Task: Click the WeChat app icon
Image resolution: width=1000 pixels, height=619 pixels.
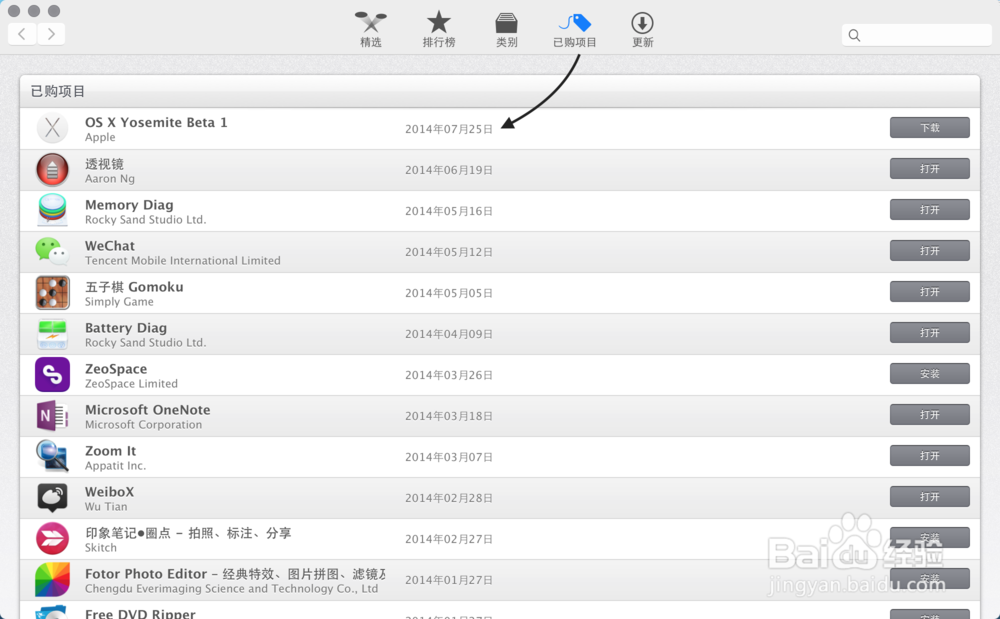Action: [51, 251]
